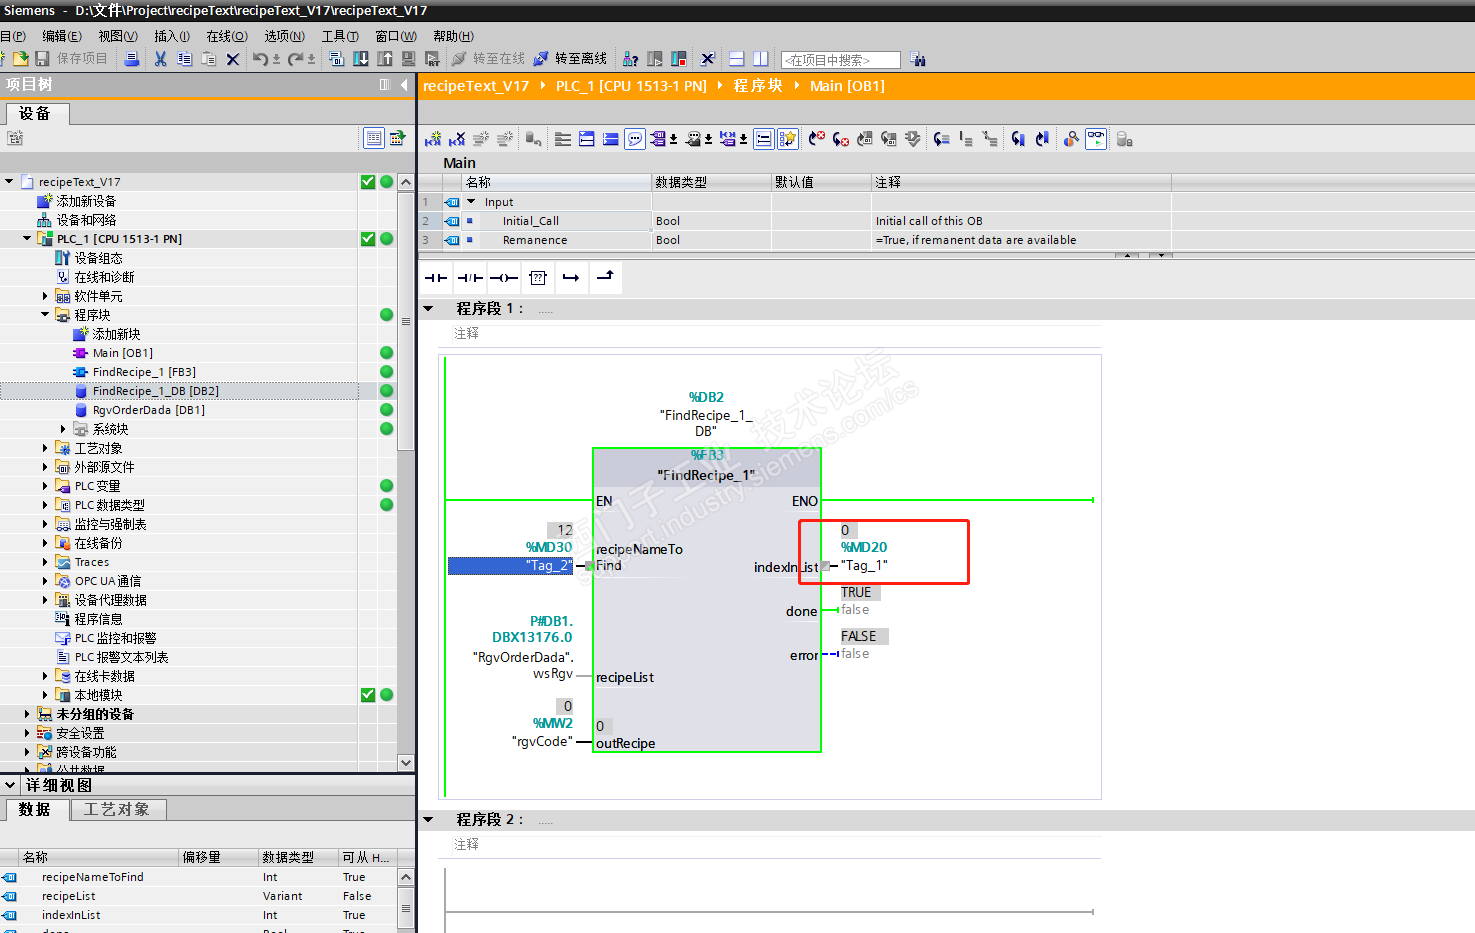The height and width of the screenshot is (933, 1475).
Task: Click the print icon in main toolbar
Action: coord(131,59)
